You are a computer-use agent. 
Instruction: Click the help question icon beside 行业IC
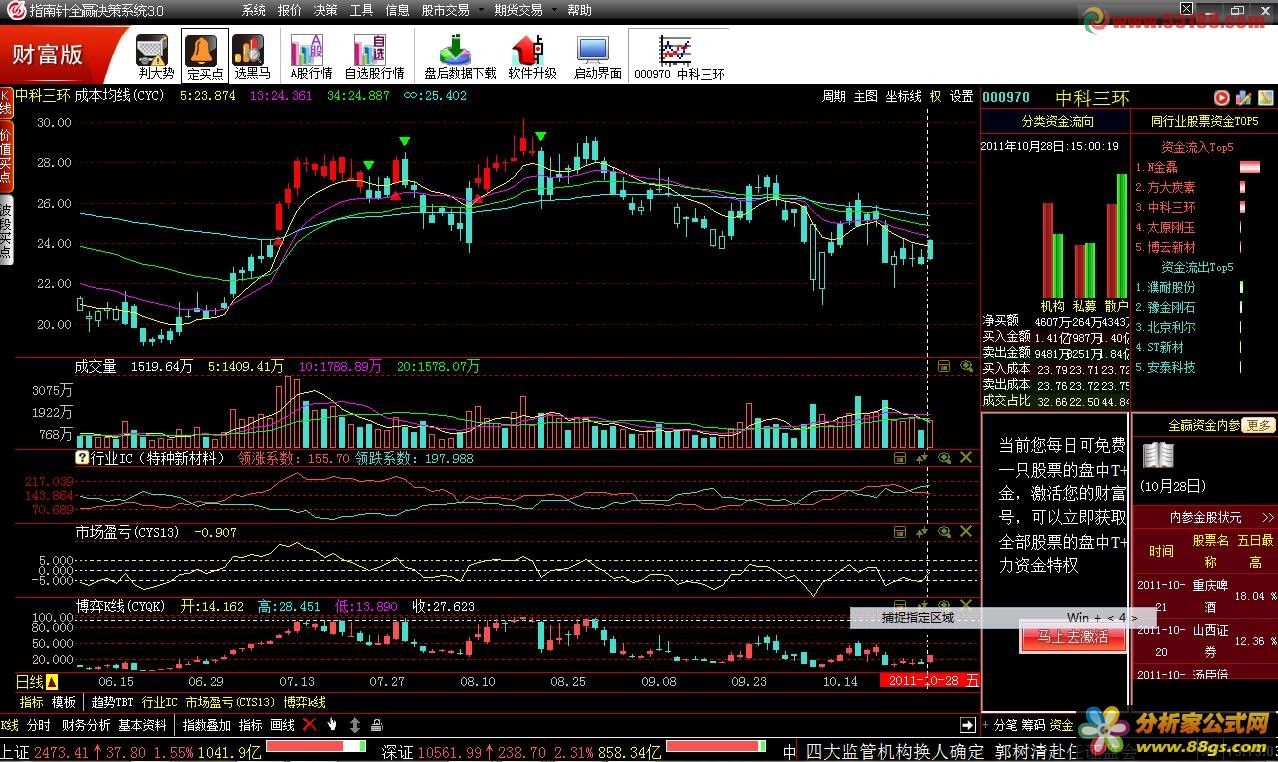click(x=82, y=458)
